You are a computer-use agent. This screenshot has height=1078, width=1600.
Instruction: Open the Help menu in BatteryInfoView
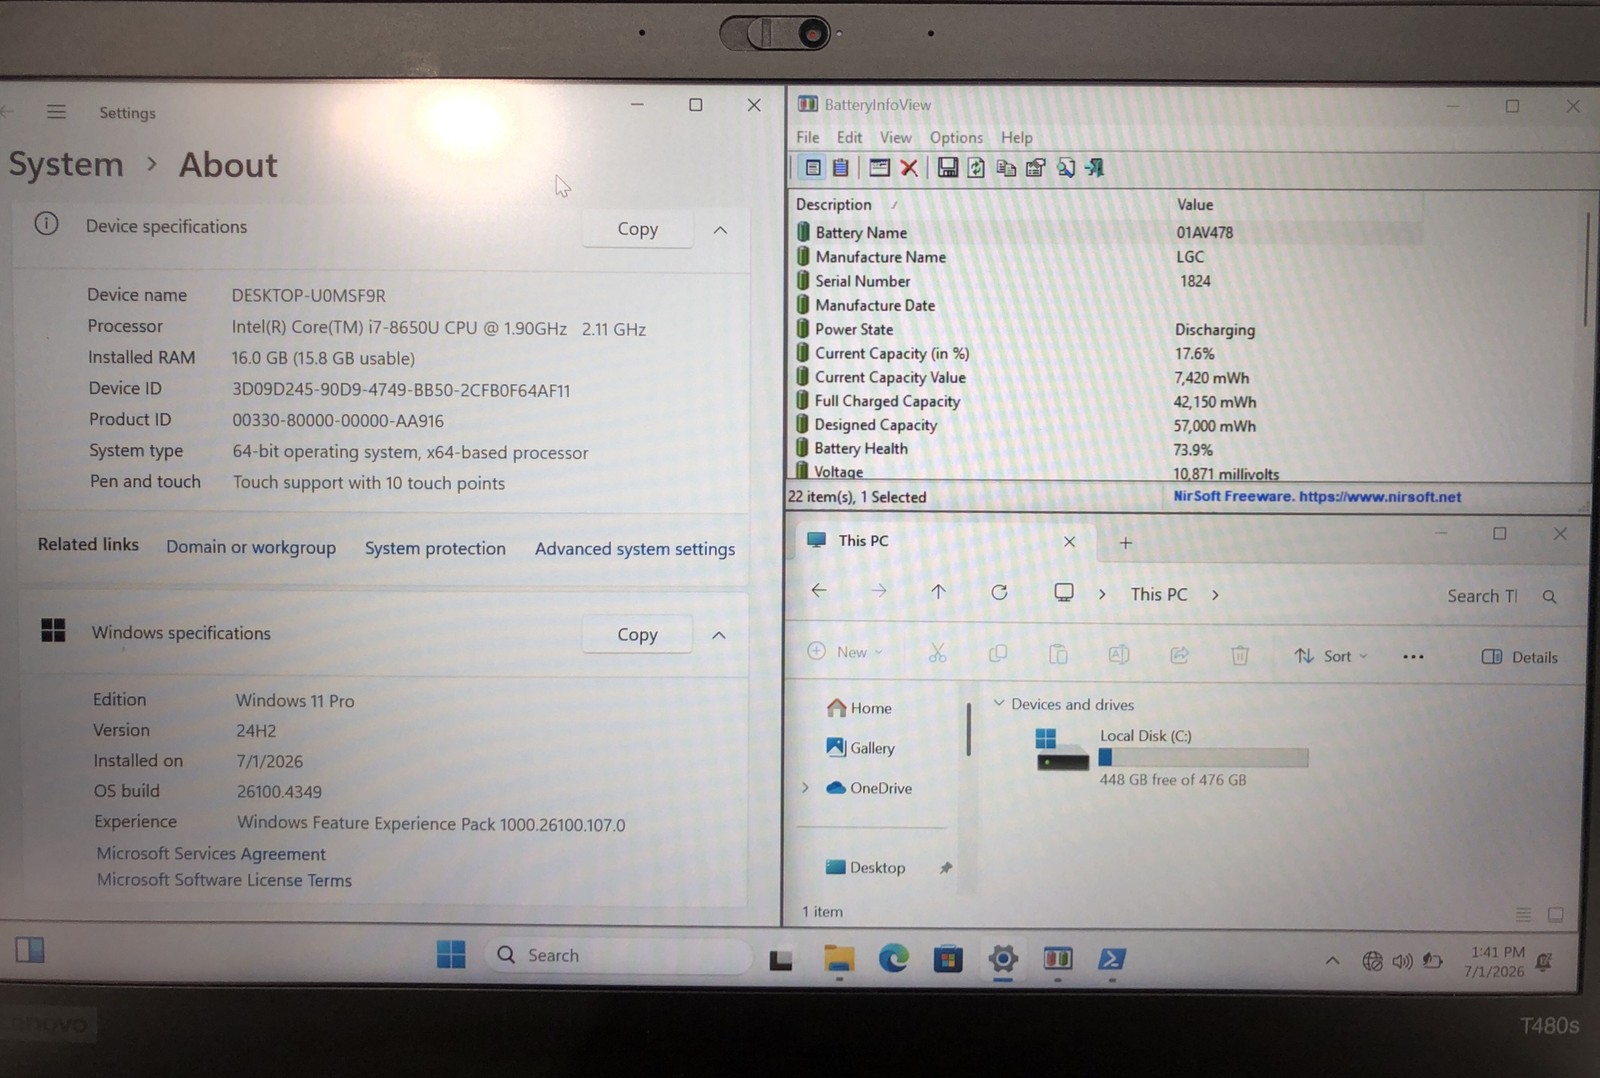[x=1016, y=138]
